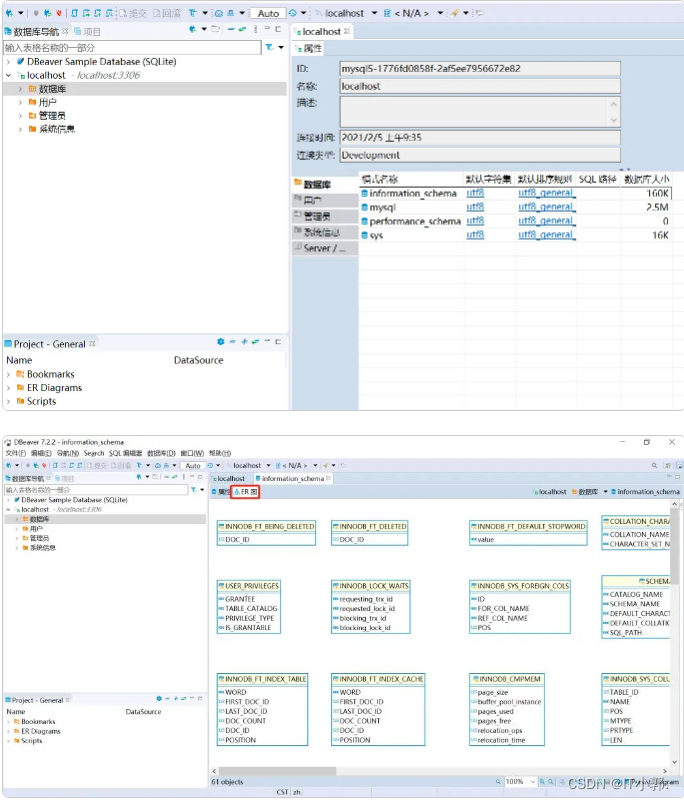This screenshot has width=684, height=800.
Task: Switch to ER 图 tab in lower window
Action: coord(245,492)
